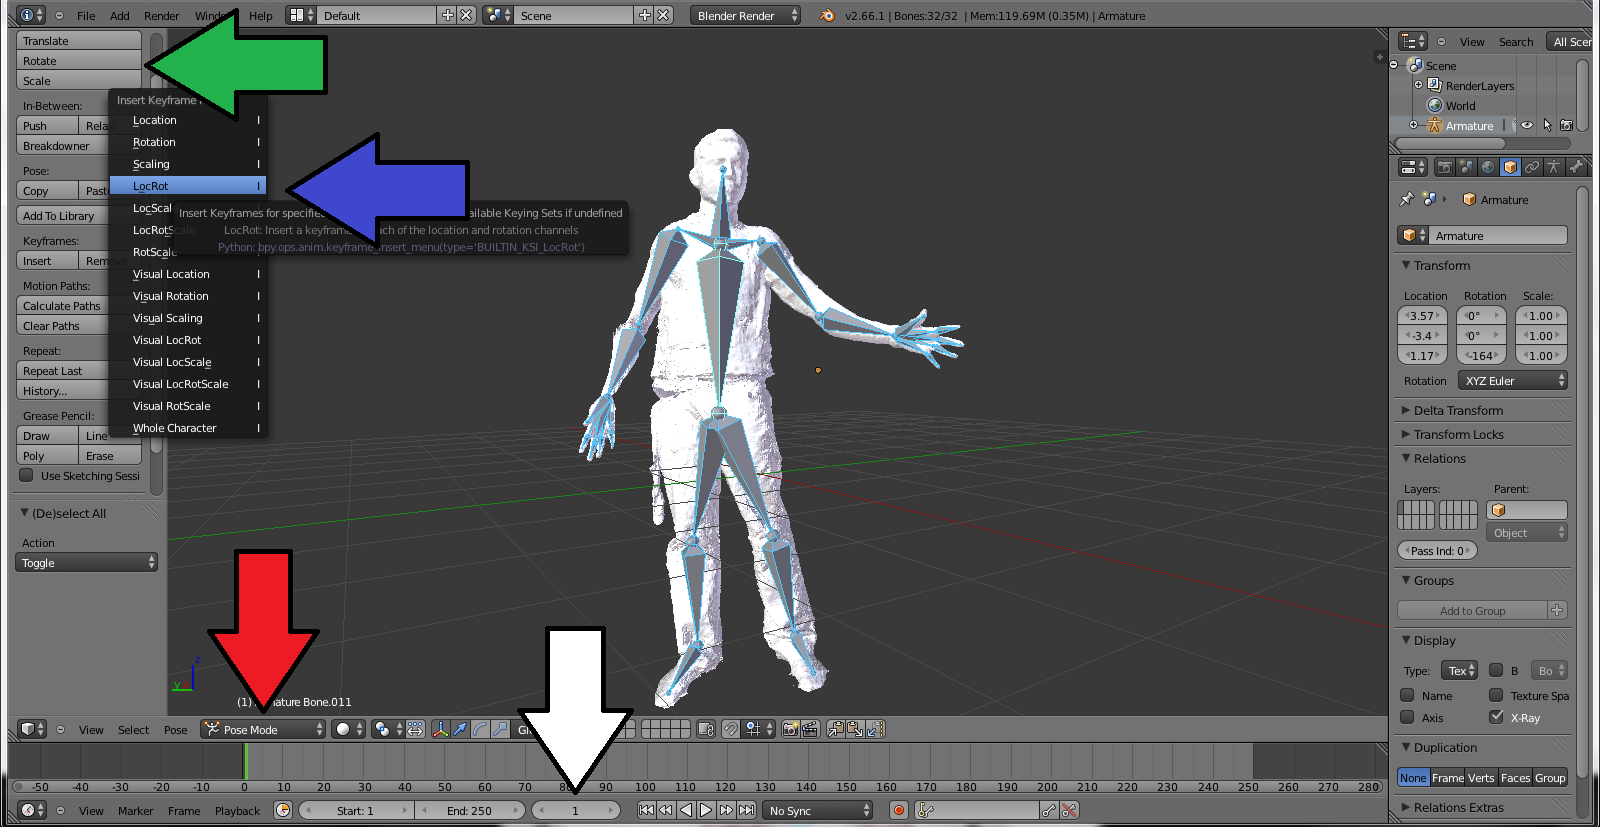This screenshot has width=1600, height=827.
Task: Enable the Name display checkbox
Action: pyautogui.click(x=1407, y=695)
